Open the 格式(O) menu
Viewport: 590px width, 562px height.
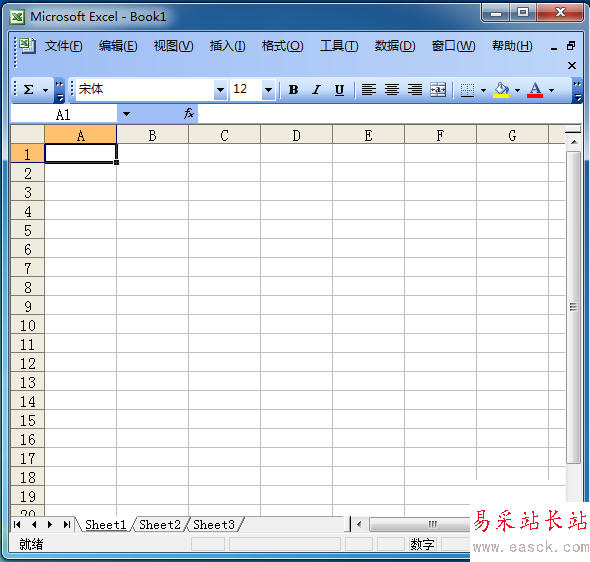[x=283, y=46]
